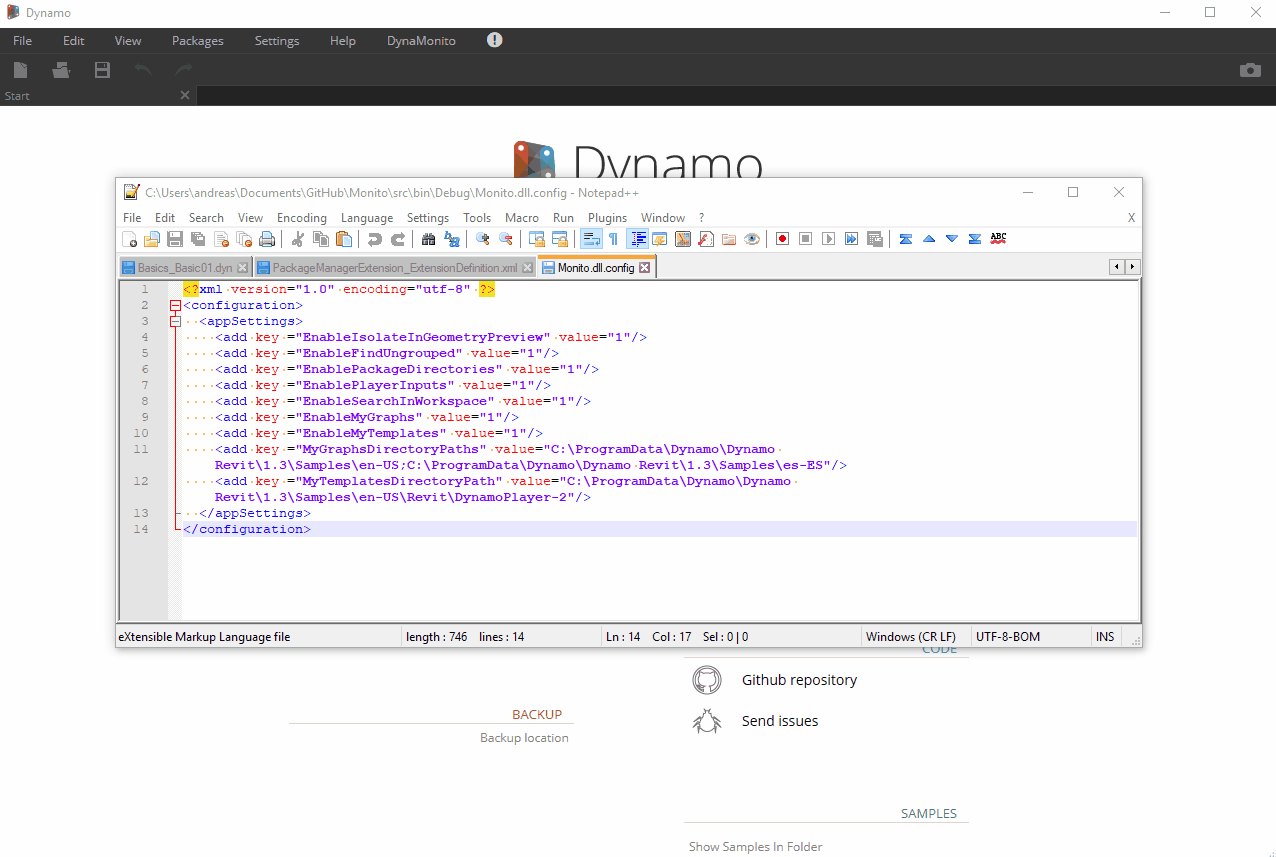Click the monitoring eye icon
Screen dimensions: 1276x857
click(752, 239)
